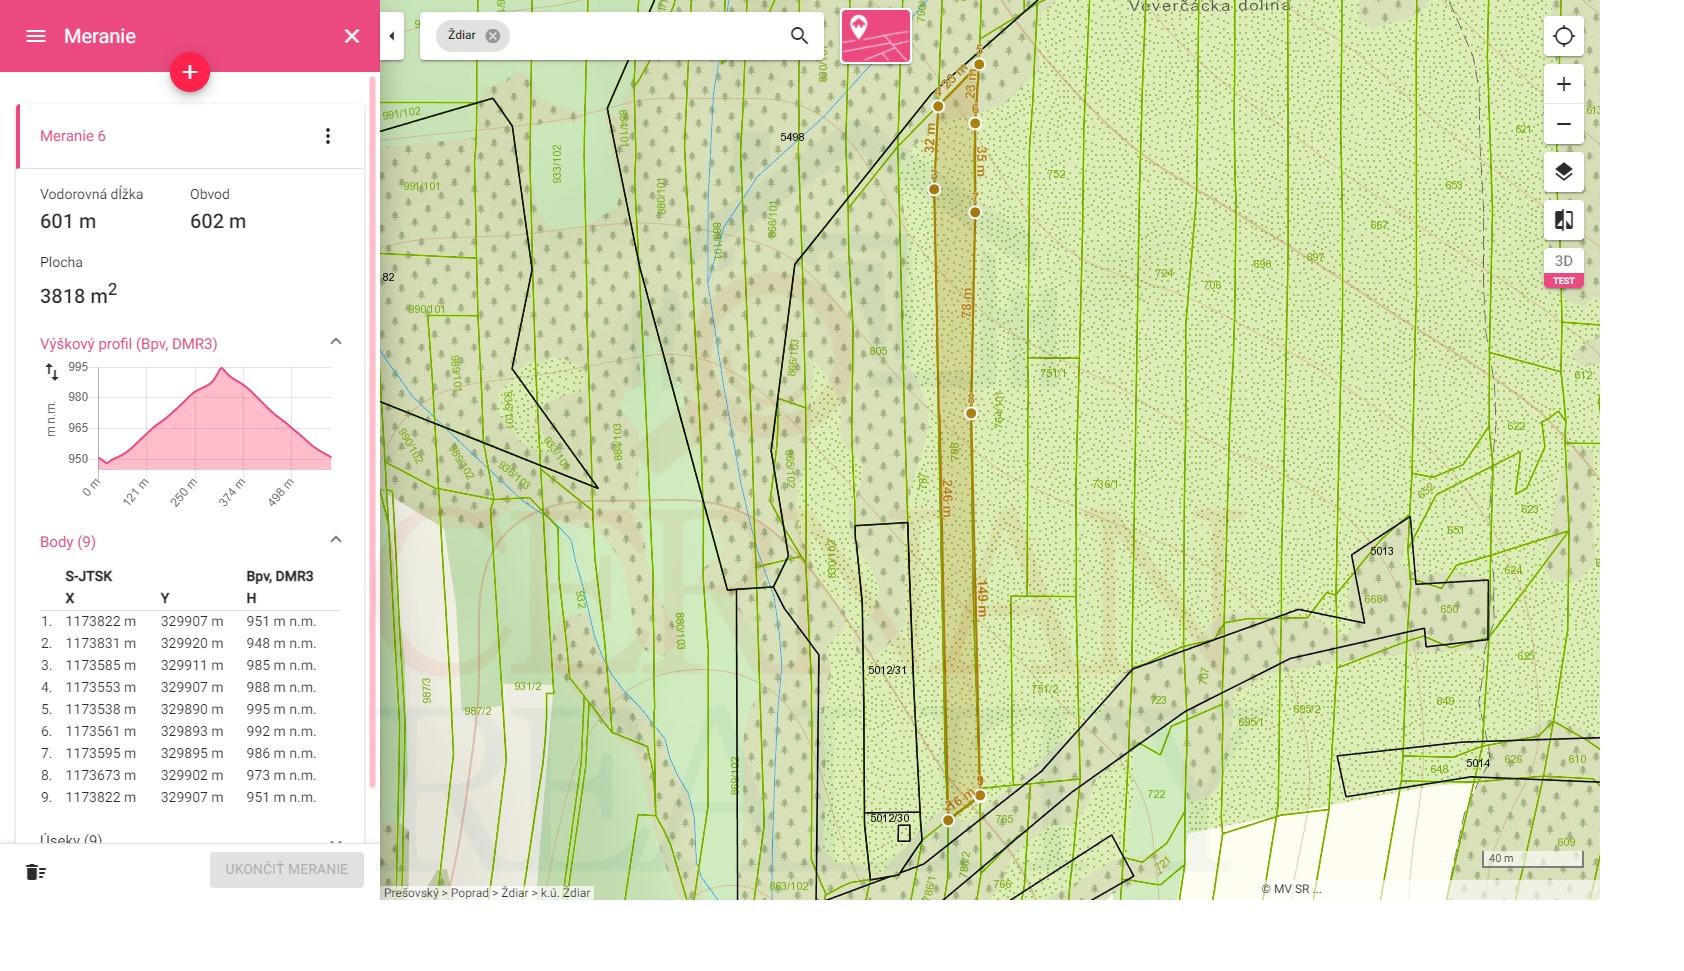The width and height of the screenshot is (1684, 971).
Task: Click the 78 m segment label
Action: point(967,302)
